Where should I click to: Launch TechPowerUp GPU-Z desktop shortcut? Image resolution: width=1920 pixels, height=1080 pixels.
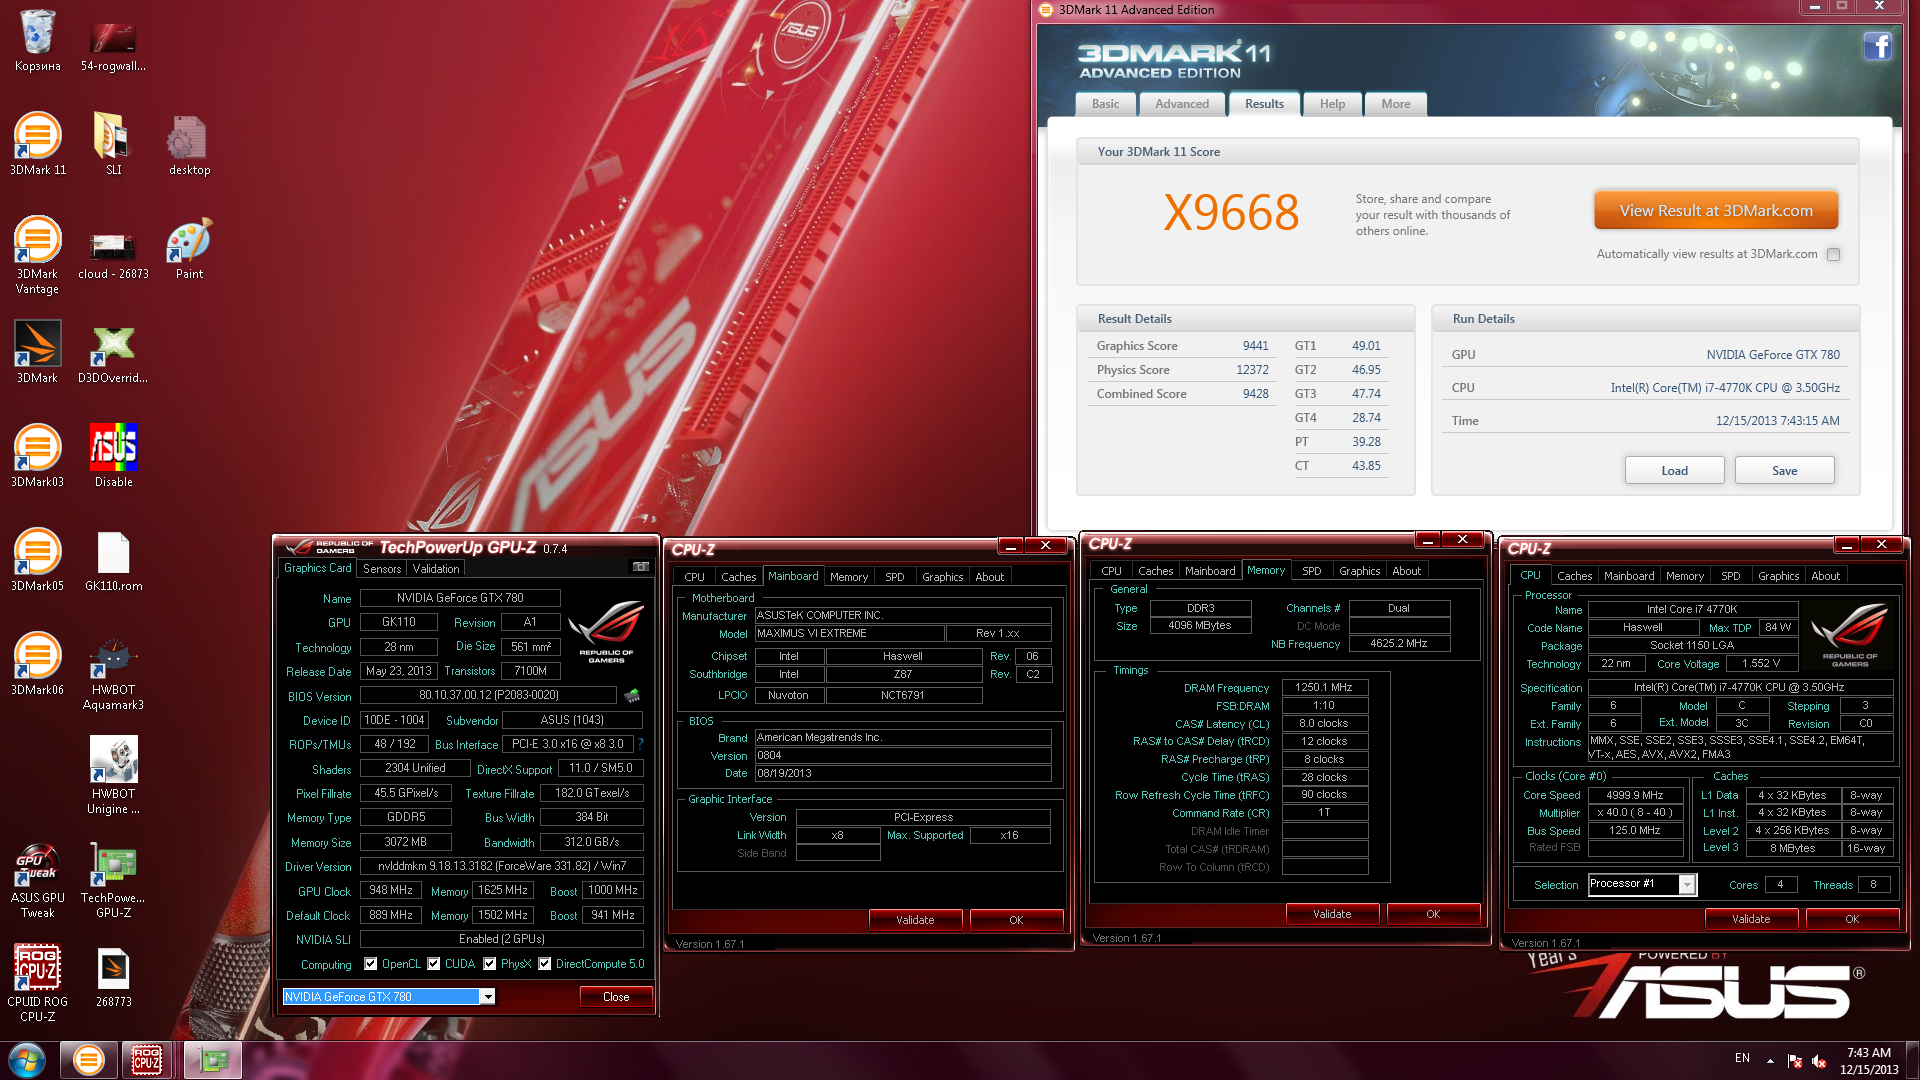[x=113, y=880]
